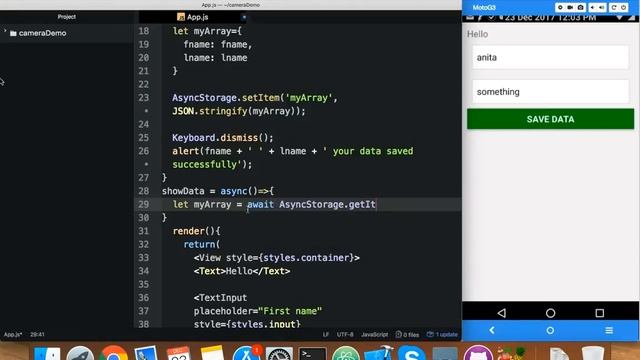Open App Store icon with notification badge
The image size is (640, 360).
[246, 353]
